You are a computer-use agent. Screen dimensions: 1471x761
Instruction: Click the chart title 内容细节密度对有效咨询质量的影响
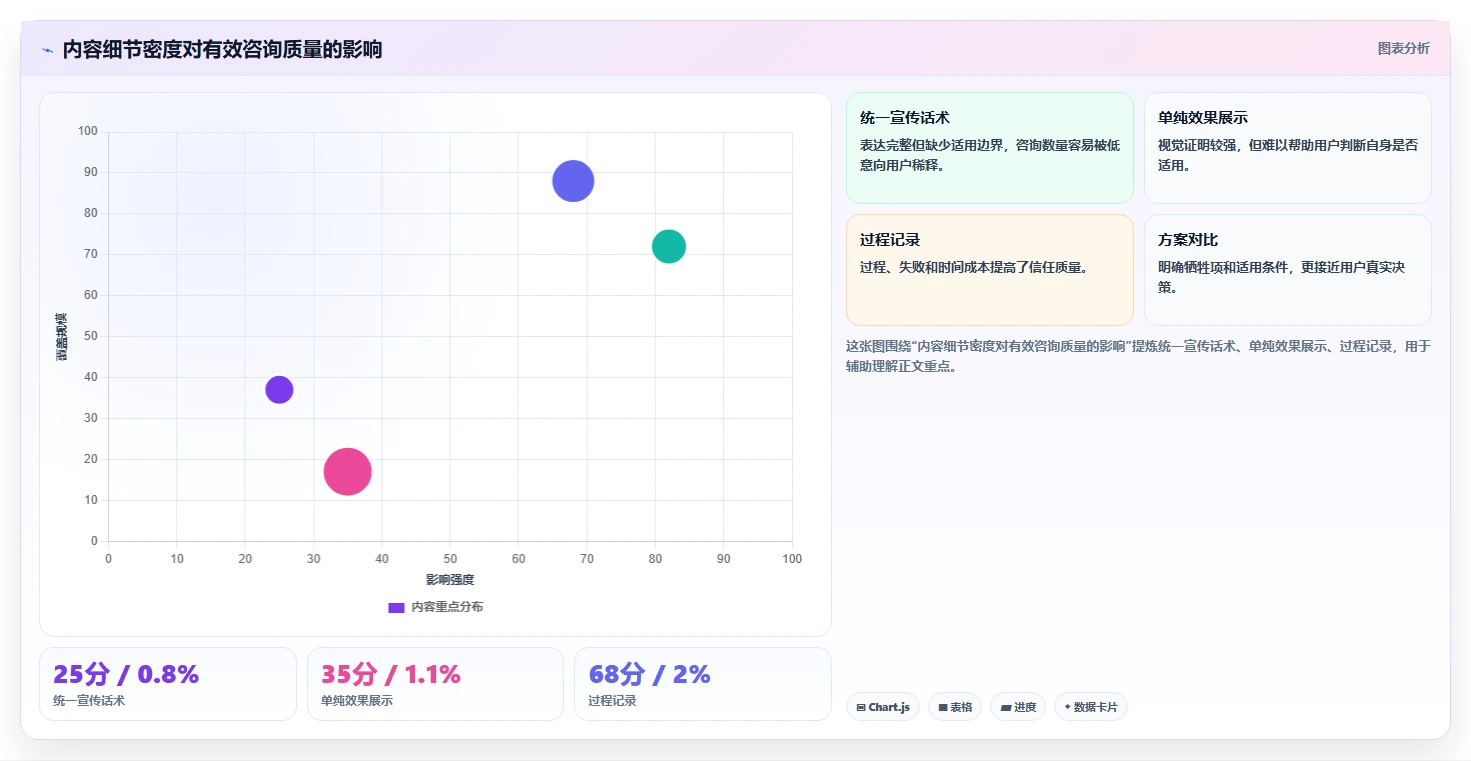pos(222,50)
